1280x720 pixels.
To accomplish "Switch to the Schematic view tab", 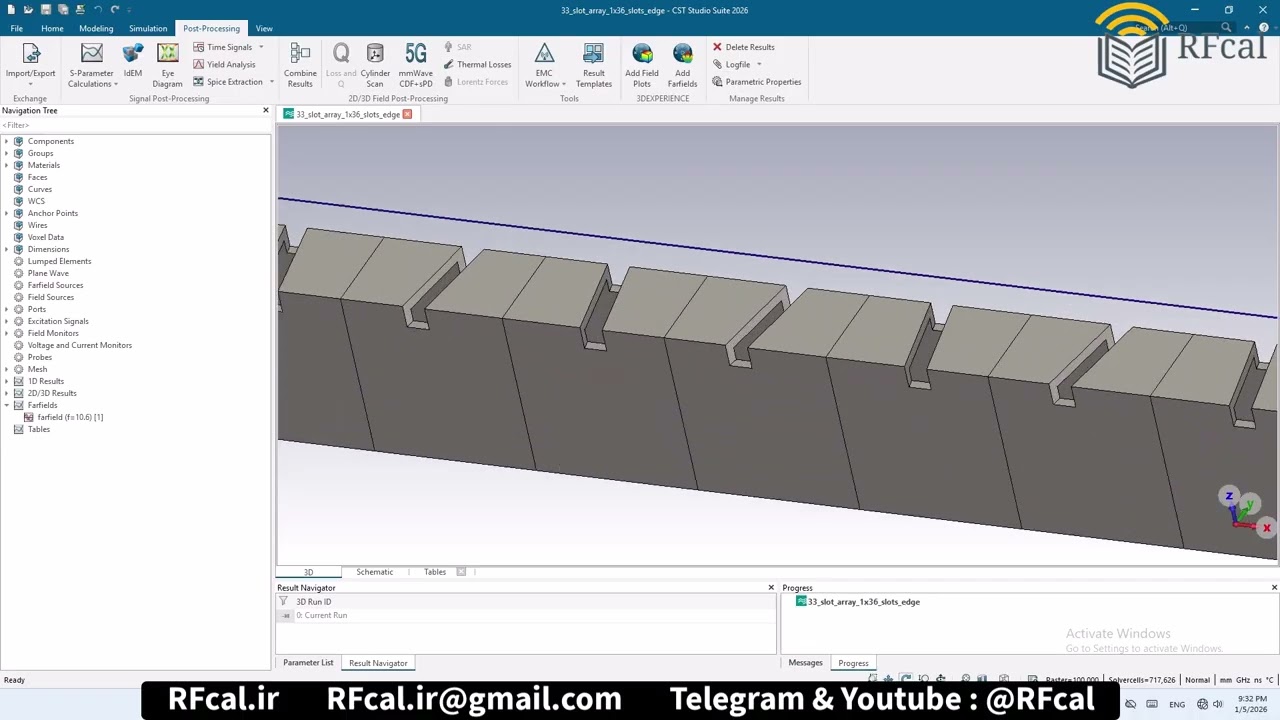I will pyautogui.click(x=375, y=572).
